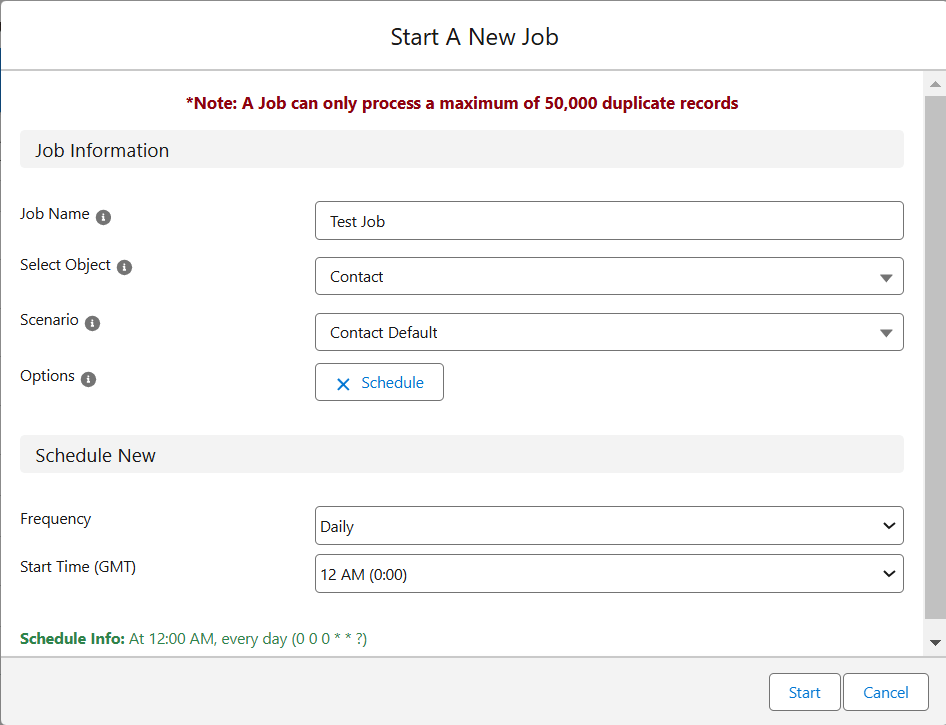Expand the Scenario dropdown arrow
The height and width of the screenshot is (725, 946).
(886, 333)
